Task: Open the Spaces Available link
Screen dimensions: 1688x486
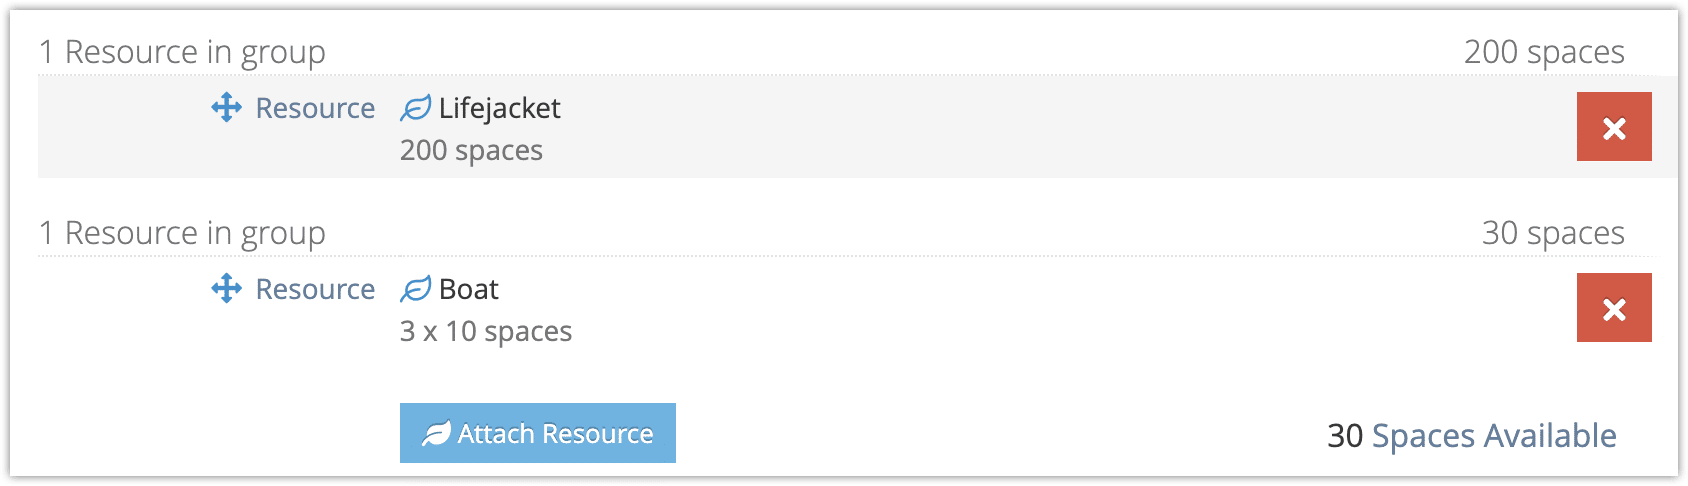Action: click(1494, 436)
